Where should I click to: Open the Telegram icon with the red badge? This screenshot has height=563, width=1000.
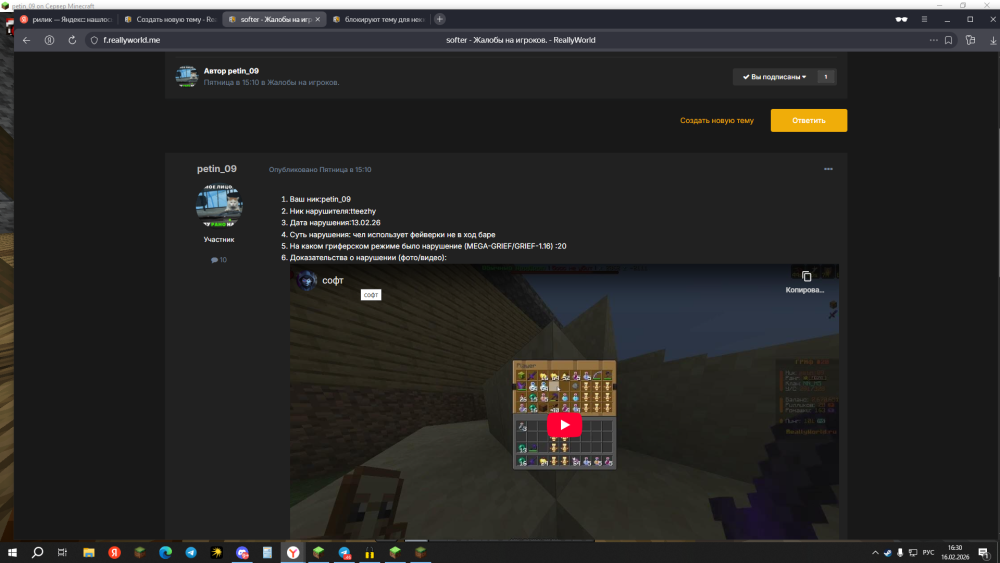click(344, 553)
